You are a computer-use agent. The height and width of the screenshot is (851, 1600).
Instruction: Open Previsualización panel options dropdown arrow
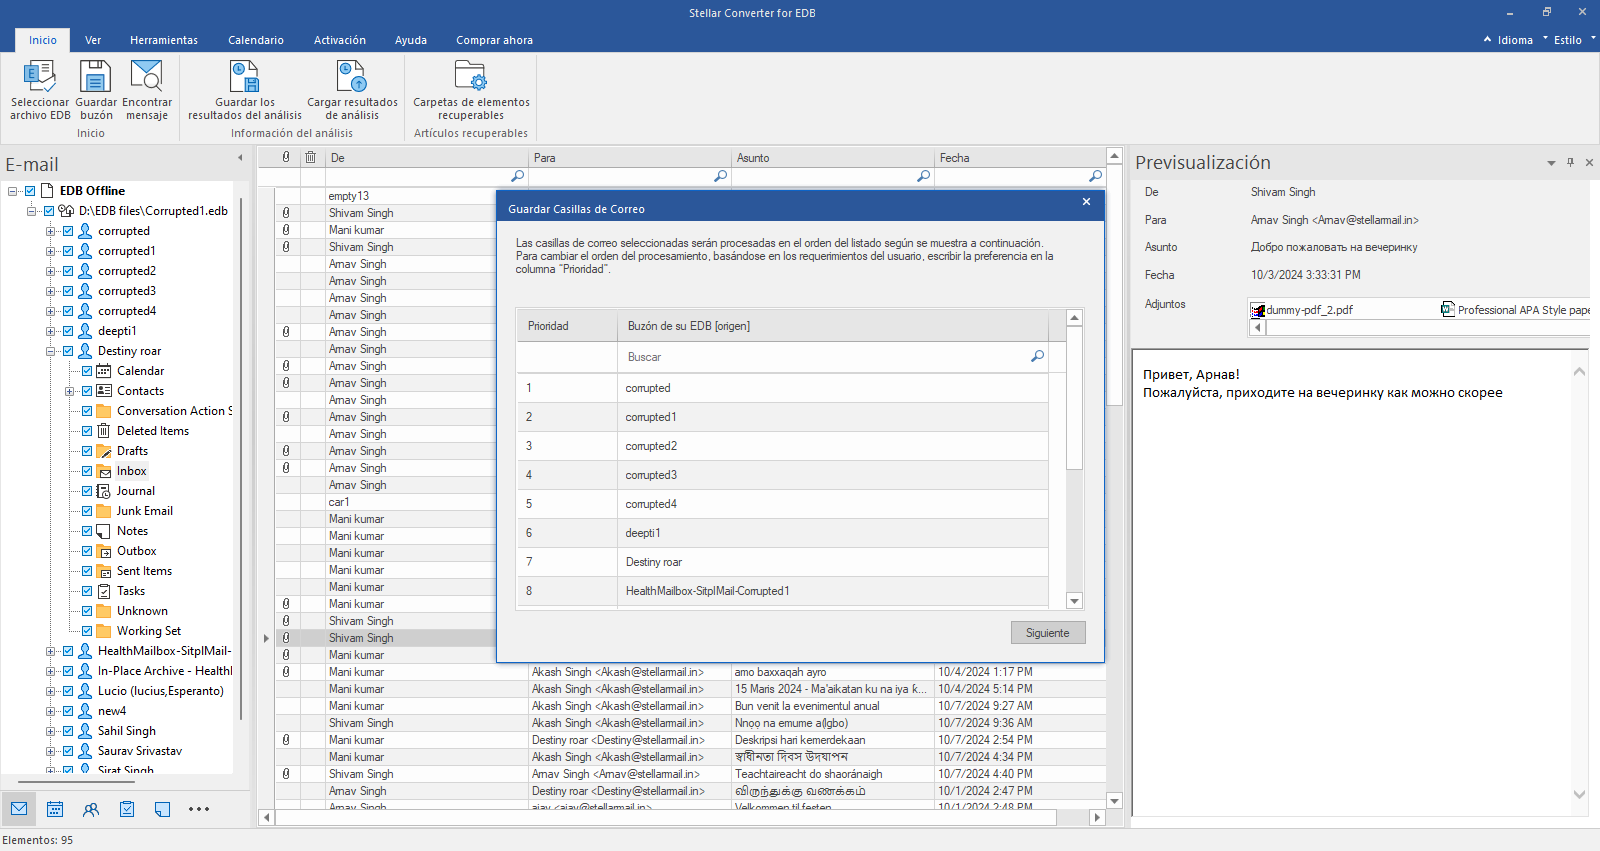tap(1551, 163)
